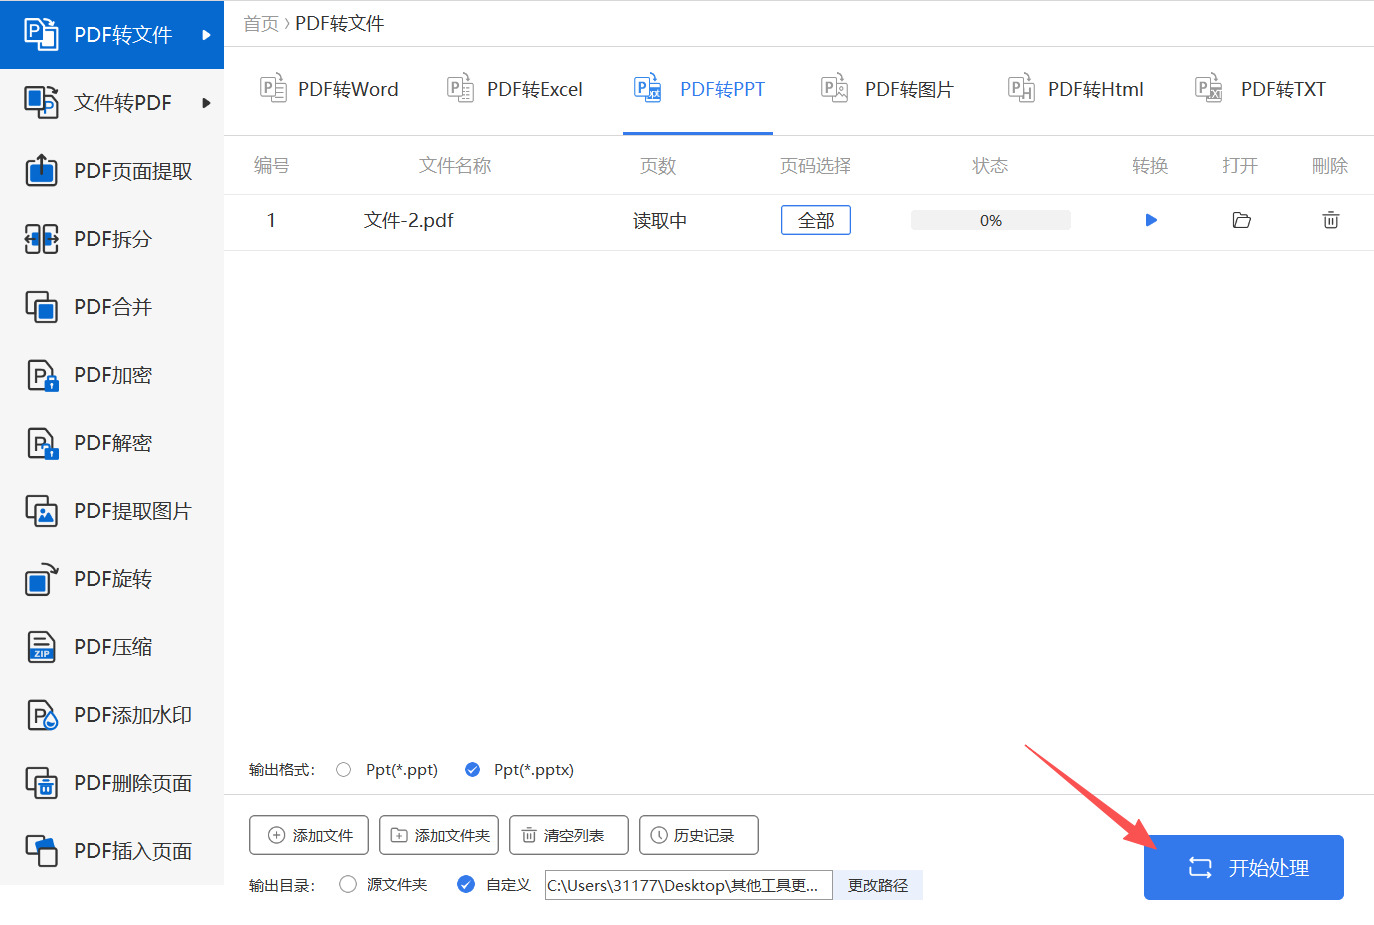Click the PDF转PPT tab icon
Viewport: 1374px width, 925px height.
(648, 89)
